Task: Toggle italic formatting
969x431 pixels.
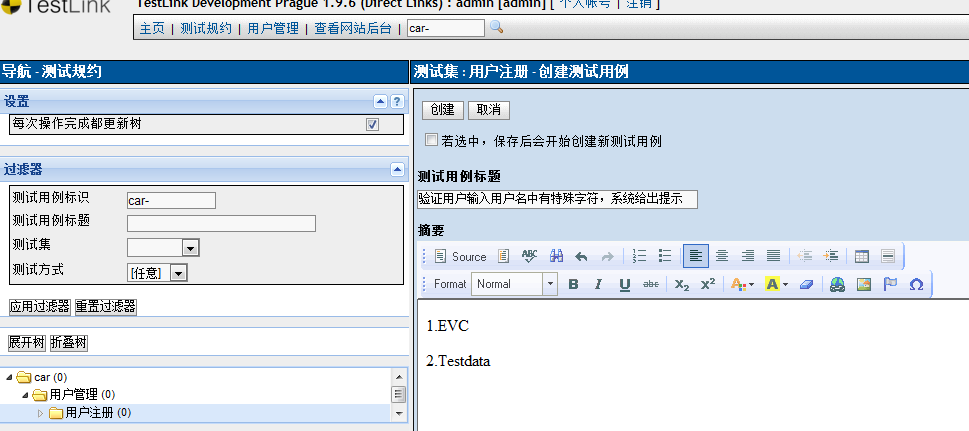Action: pyautogui.click(x=598, y=284)
